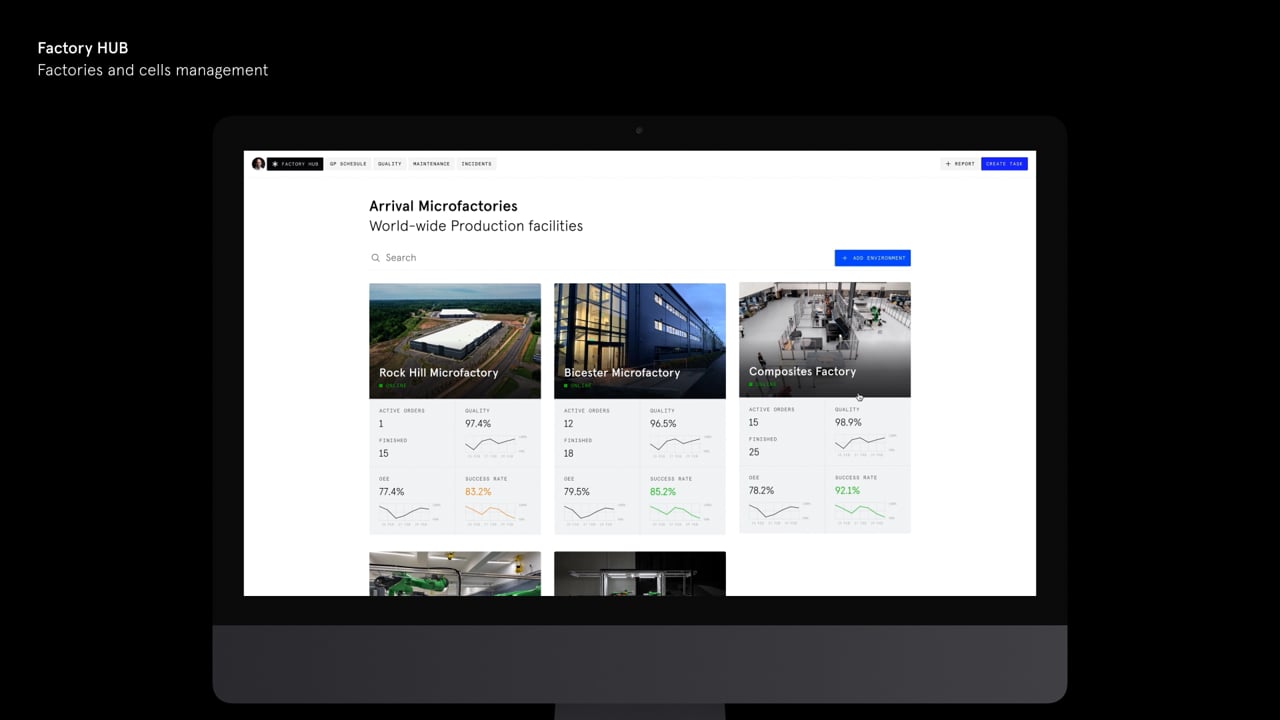The image size is (1280, 720).
Task: Click the Rock Hill Microfactory title
Action: tap(438, 373)
